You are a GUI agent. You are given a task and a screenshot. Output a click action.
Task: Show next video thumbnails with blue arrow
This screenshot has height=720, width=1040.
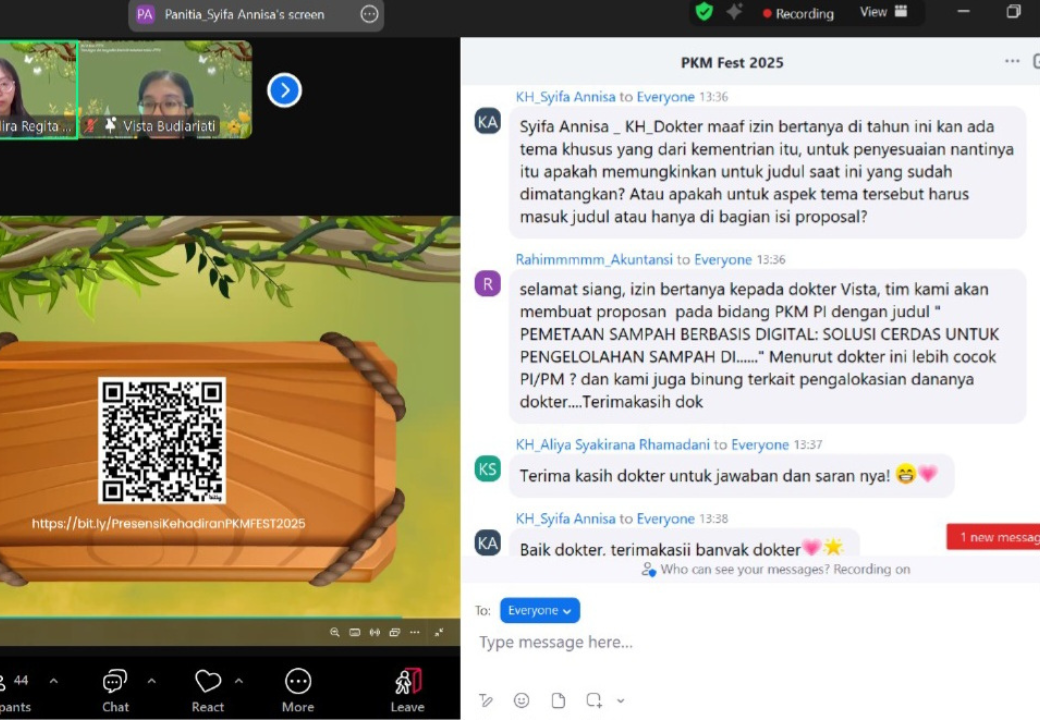[285, 90]
